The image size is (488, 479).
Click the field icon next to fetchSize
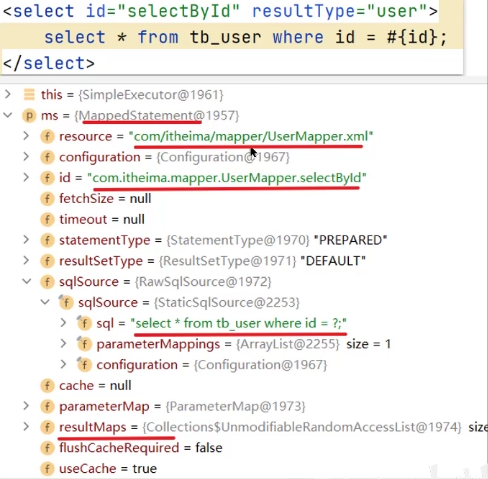click(47, 199)
